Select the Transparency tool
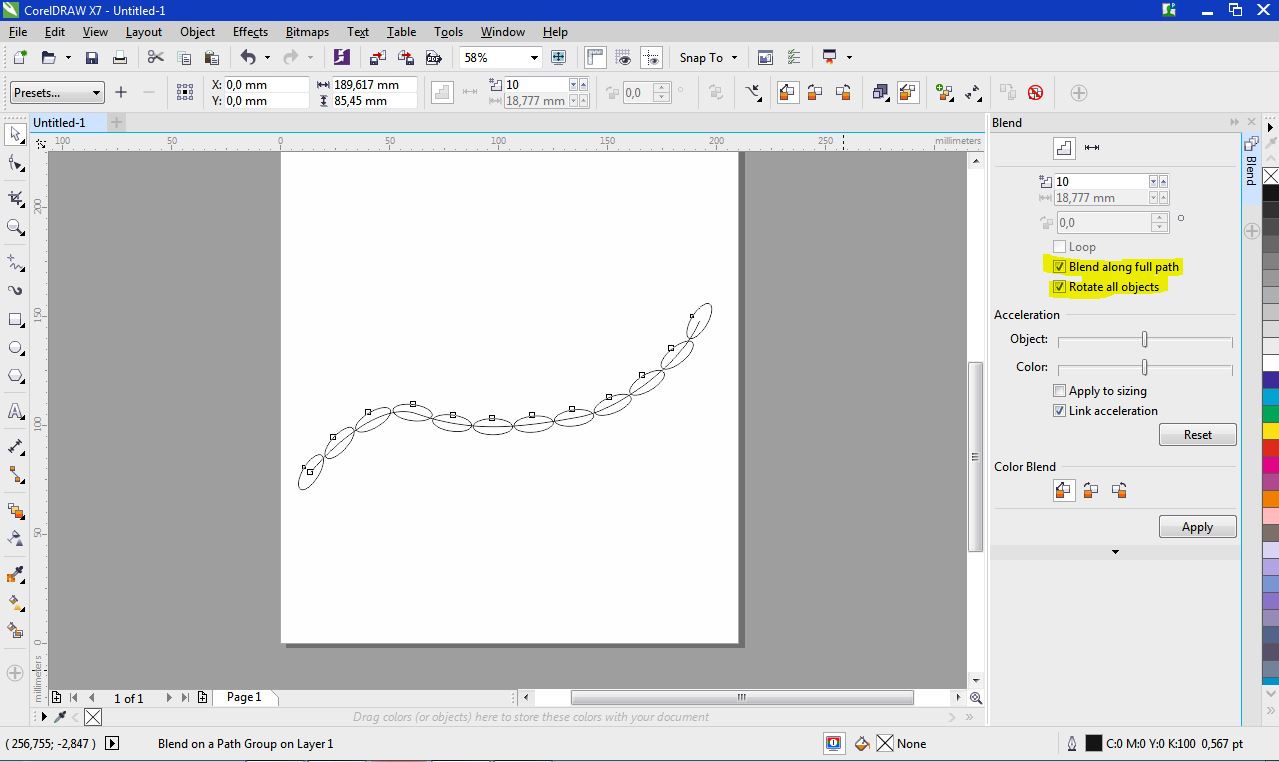Image resolution: width=1279 pixels, height=762 pixels. coord(15,538)
